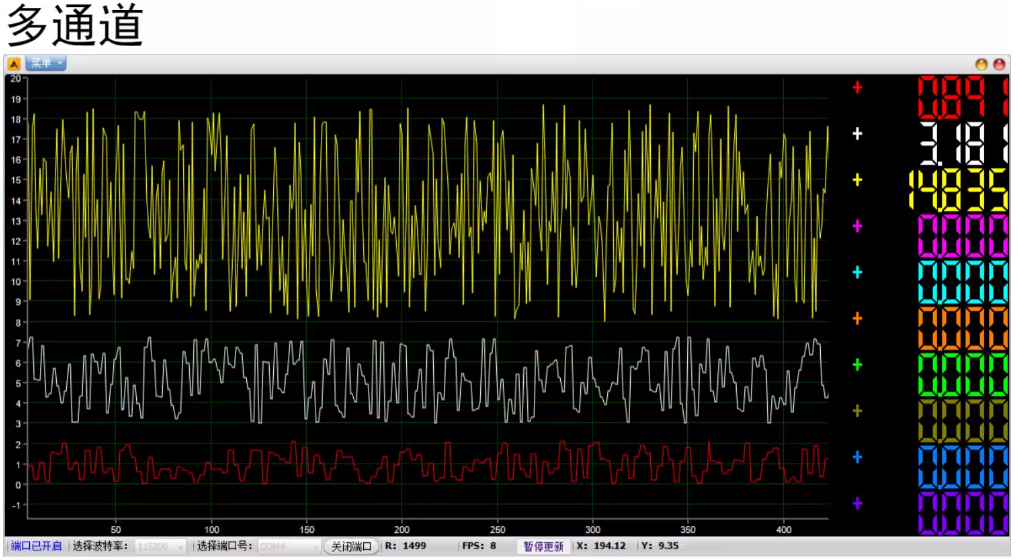Open the 菜单 menu

coord(46,64)
